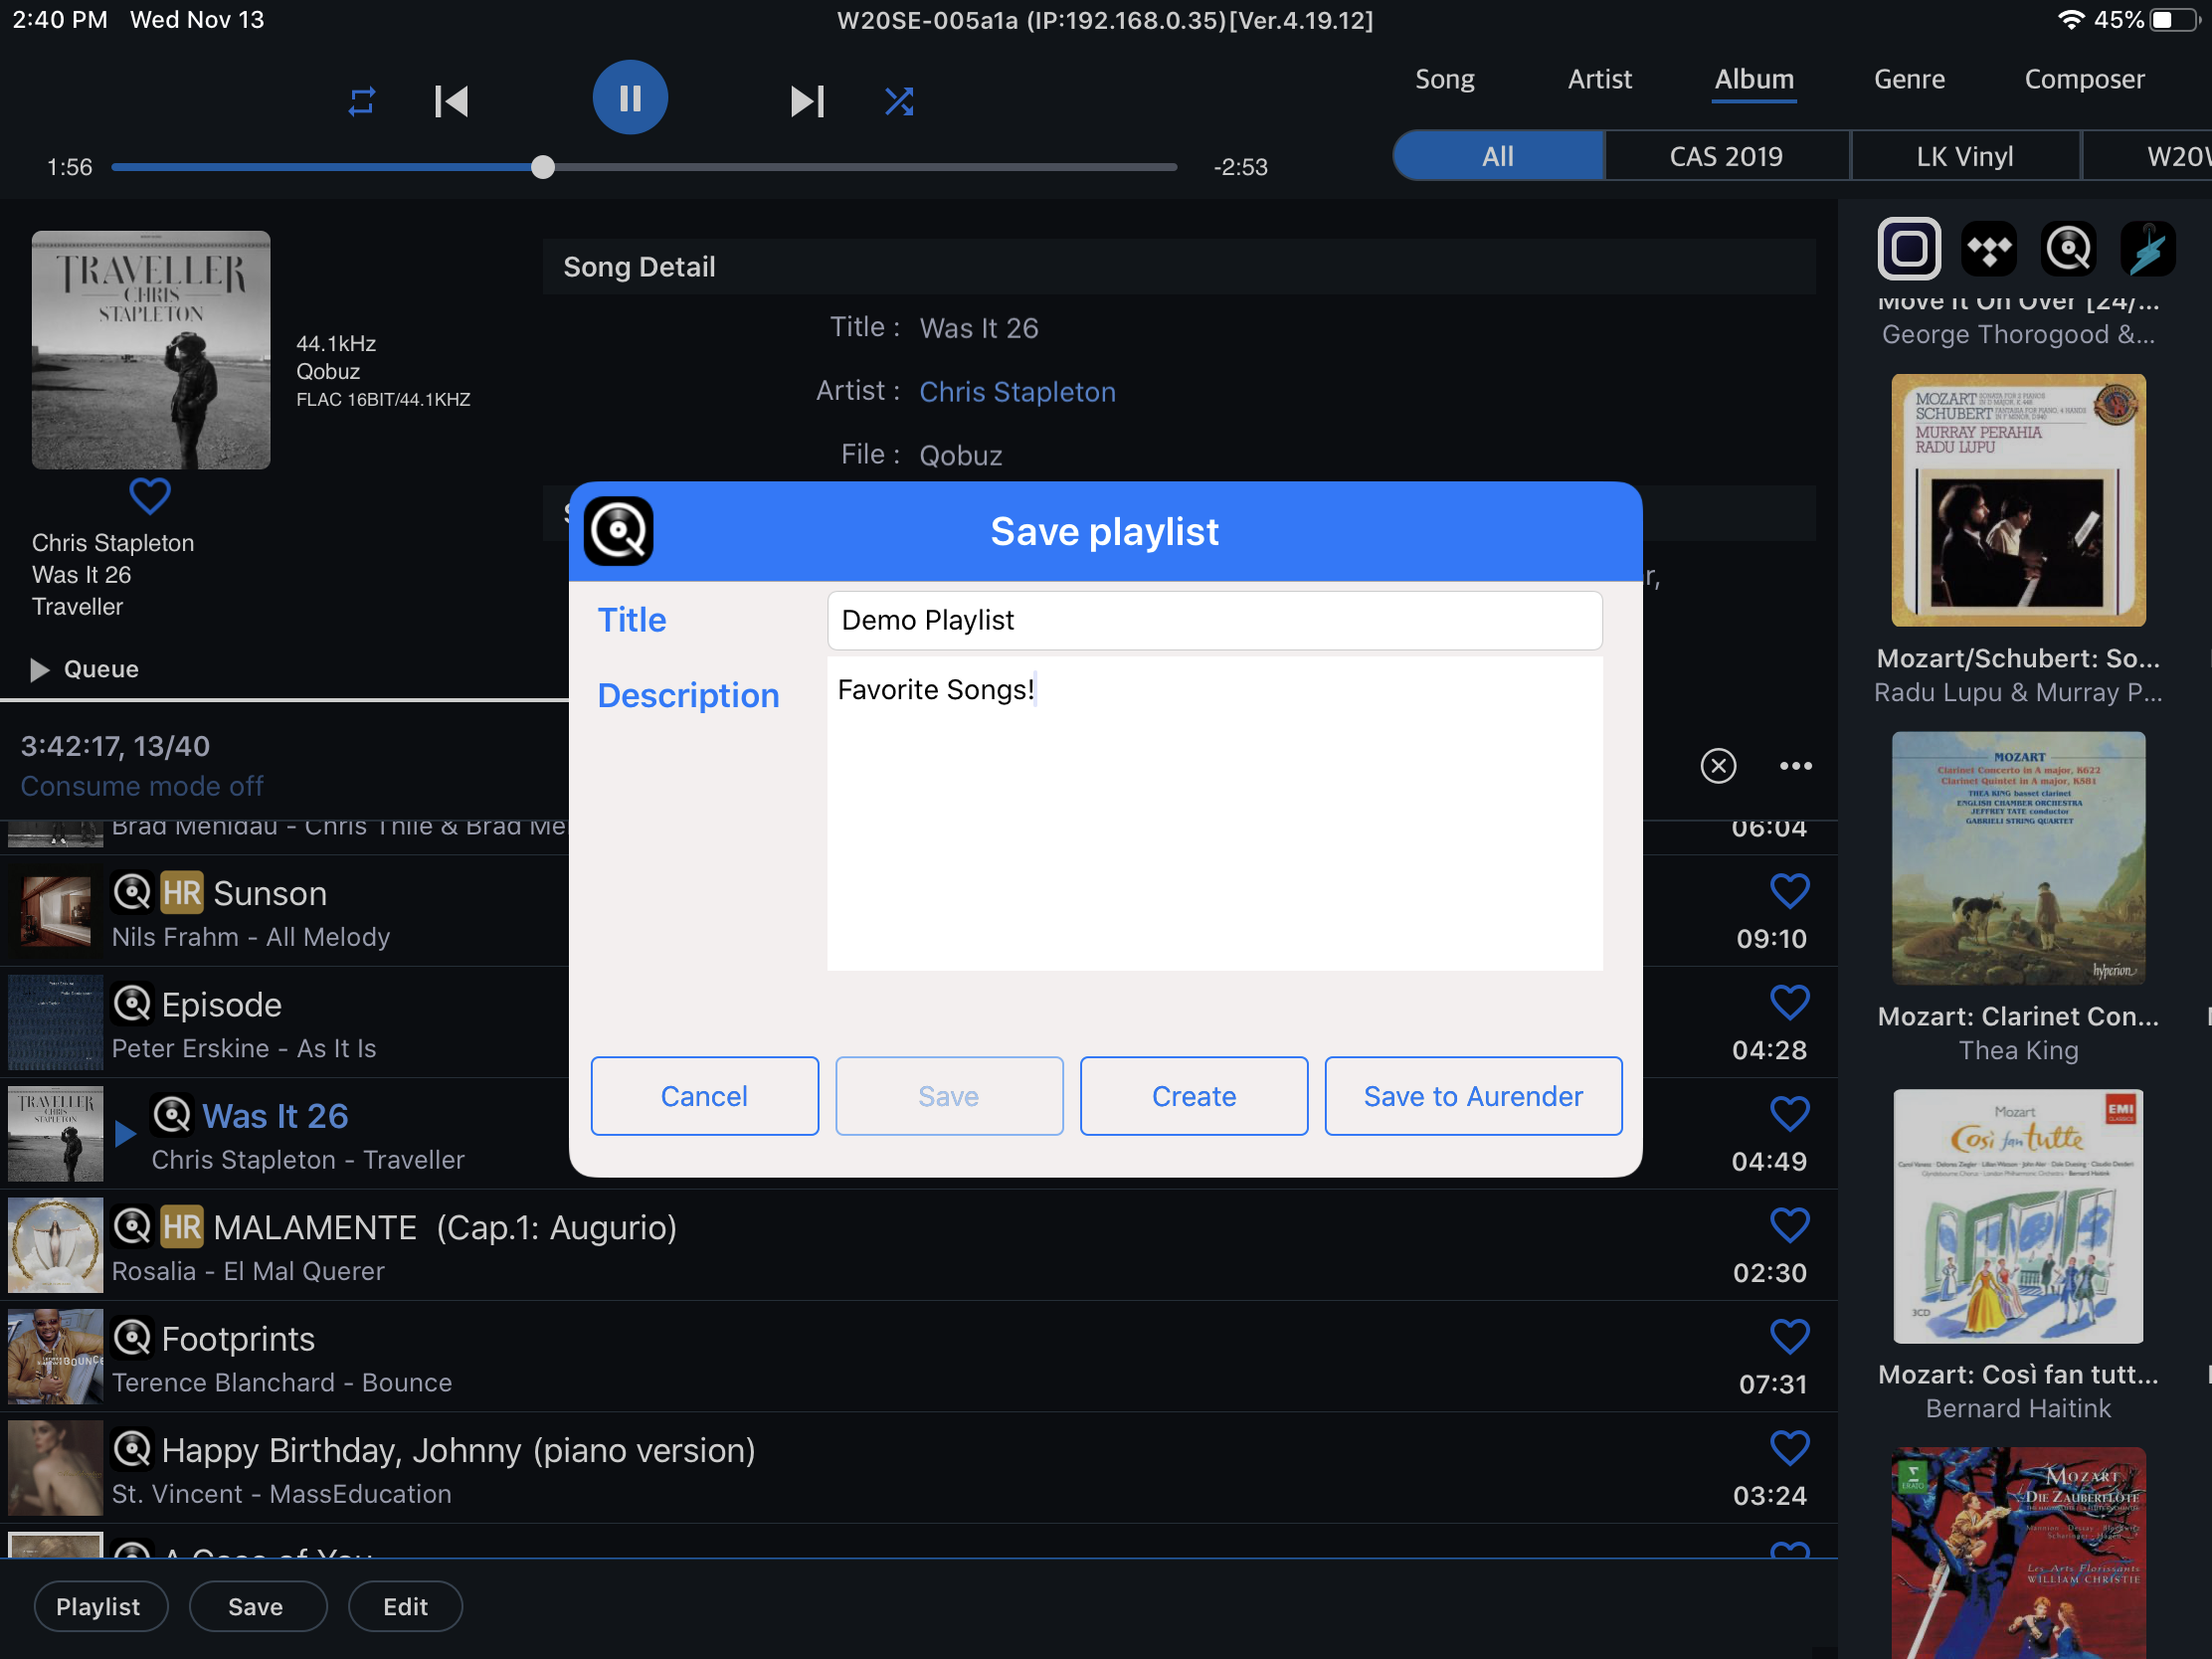Favorite the Footprints track
Viewport: 2212px width, 1659px height.
tap(1789, 1336)
